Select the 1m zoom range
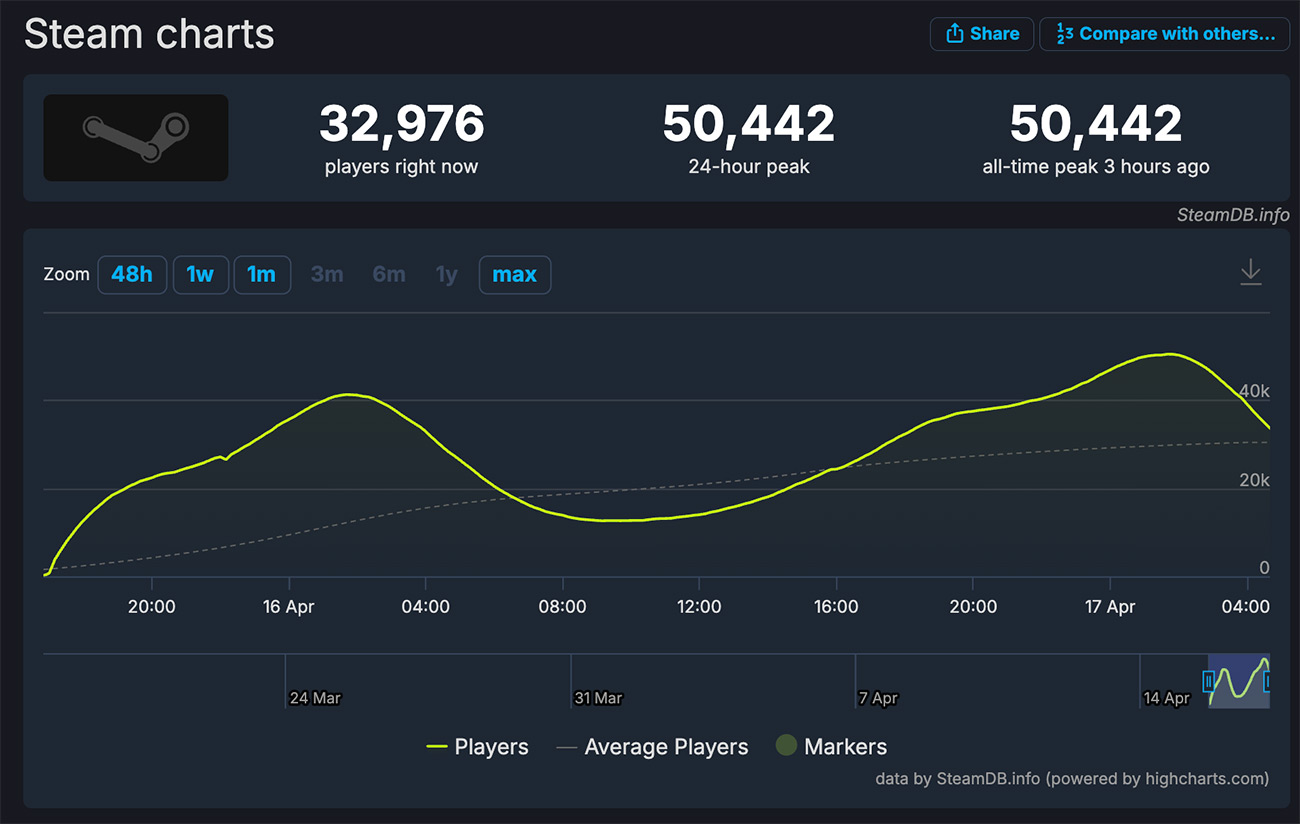The width and height of the screenshot is (1300, 824). pyautogui.click(x=262, y=275)
